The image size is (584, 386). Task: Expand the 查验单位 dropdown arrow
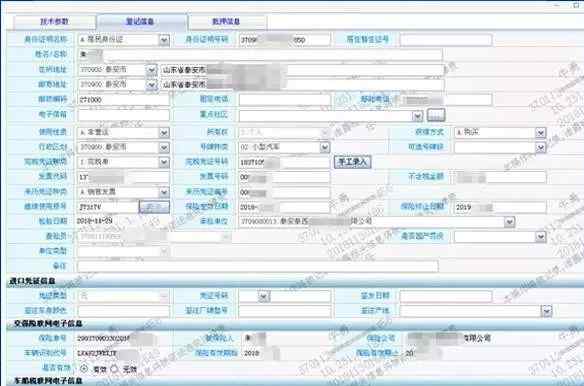(509, 222)
